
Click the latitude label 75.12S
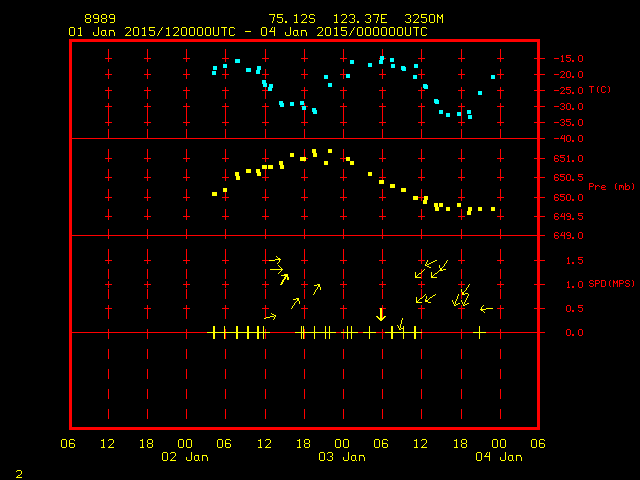point(289,19)
